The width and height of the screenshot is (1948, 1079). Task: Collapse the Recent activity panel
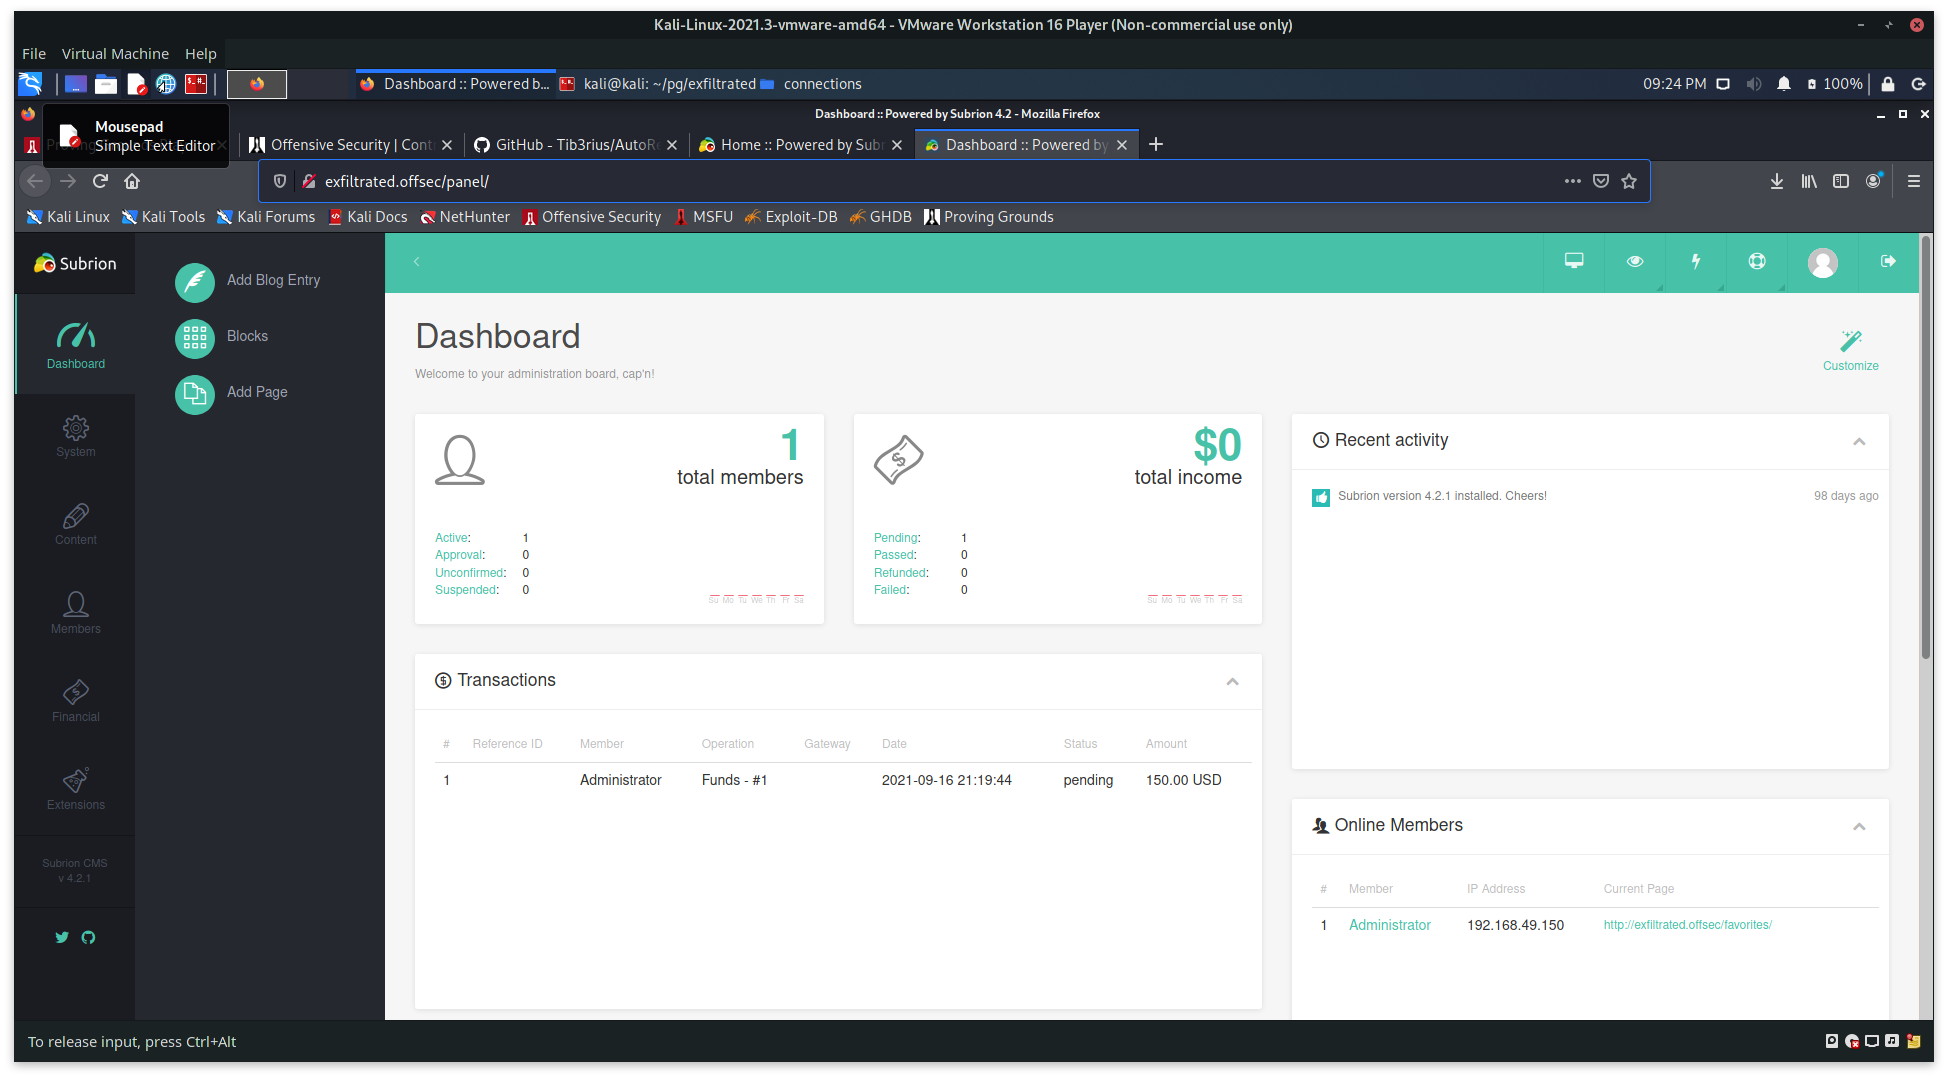coord(1860,441)
